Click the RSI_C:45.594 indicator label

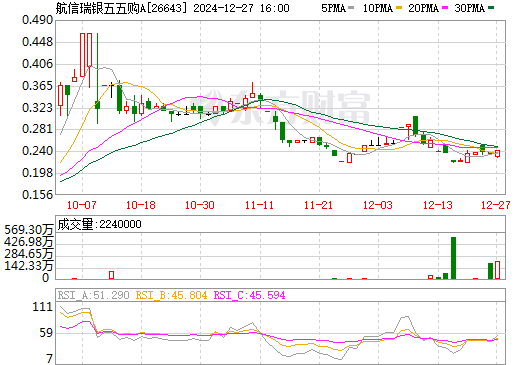[249, 295]
